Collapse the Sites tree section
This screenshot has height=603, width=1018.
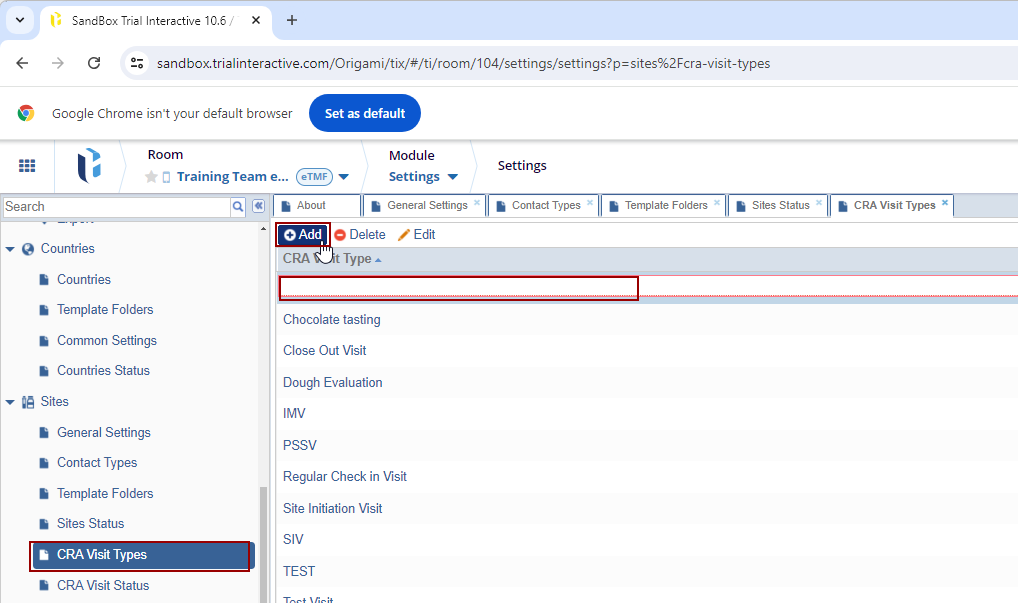pyautogui.click(x=11, y=402)
